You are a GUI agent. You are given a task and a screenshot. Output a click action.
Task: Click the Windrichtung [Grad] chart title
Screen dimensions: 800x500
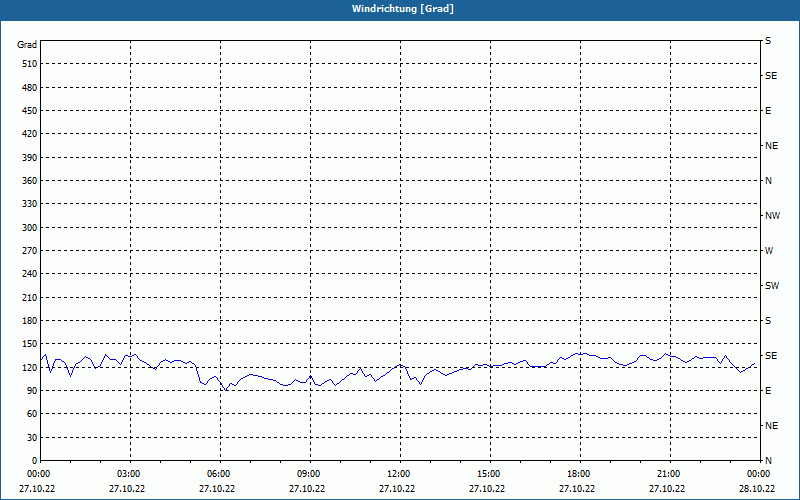pyautogui.click(x=403, y=9)
